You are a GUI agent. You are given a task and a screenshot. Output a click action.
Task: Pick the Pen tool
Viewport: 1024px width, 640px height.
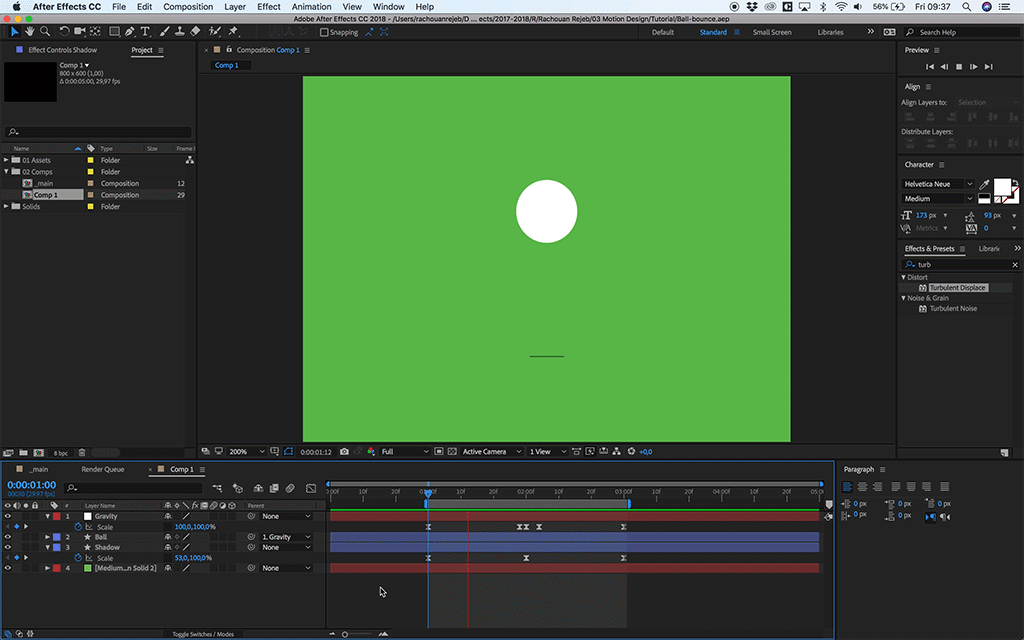131,32
